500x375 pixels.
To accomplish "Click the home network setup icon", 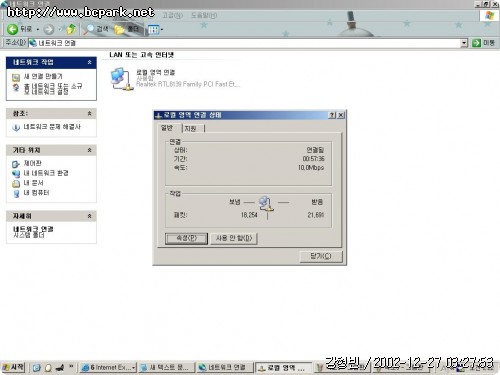I will point(16,88).
